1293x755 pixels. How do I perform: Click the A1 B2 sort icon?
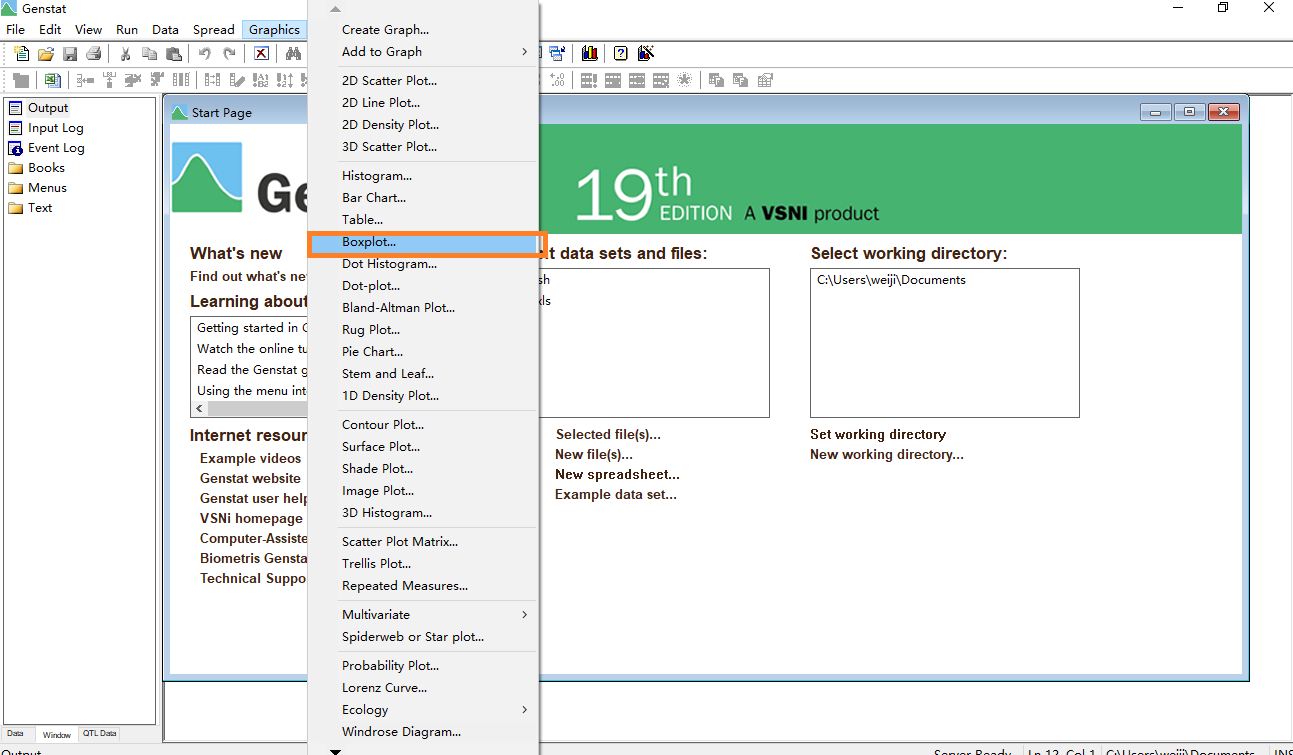[260, 80]
